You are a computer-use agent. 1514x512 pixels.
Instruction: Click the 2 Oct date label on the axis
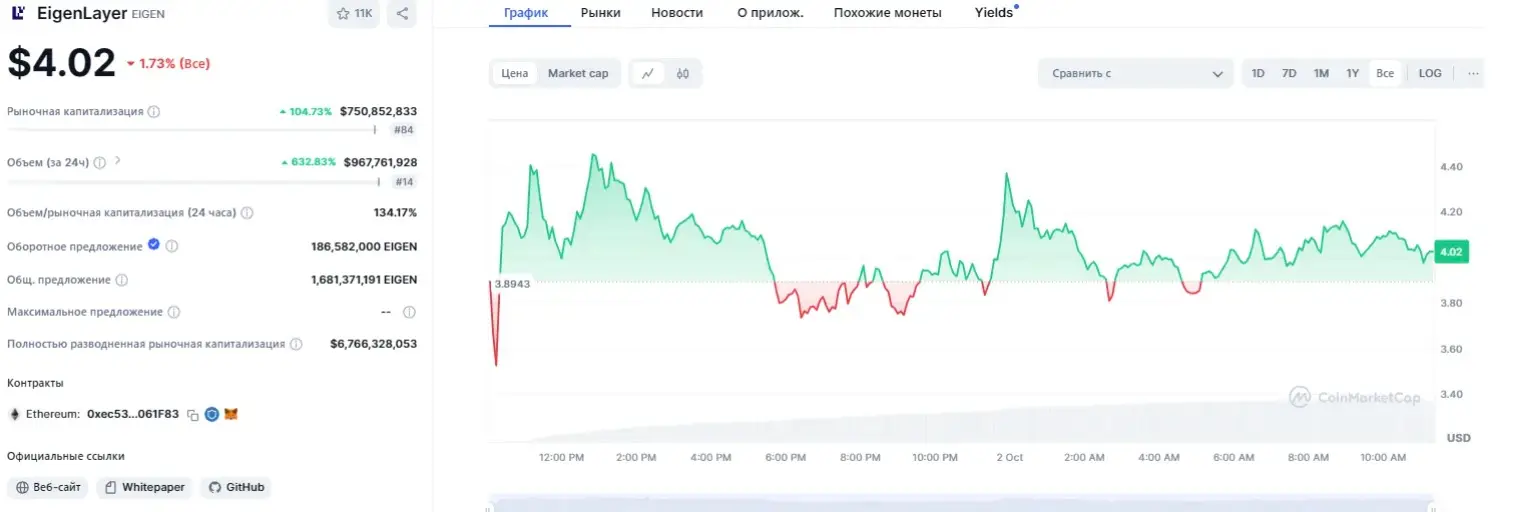pos(1009,457)
